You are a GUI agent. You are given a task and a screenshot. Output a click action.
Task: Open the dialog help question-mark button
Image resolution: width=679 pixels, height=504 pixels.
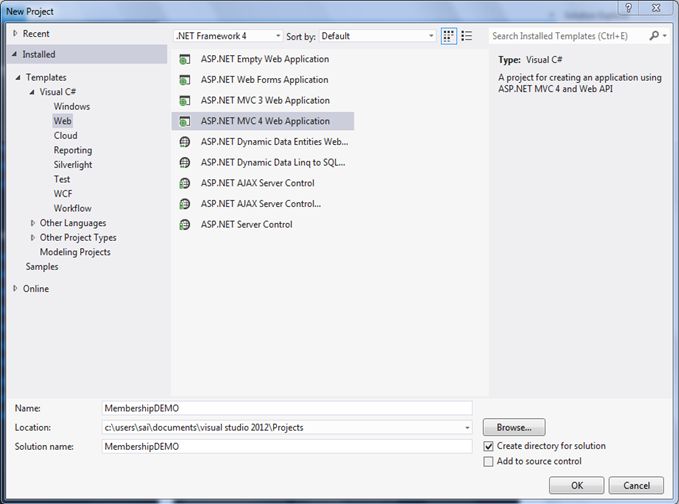click(x=628, y=8)
